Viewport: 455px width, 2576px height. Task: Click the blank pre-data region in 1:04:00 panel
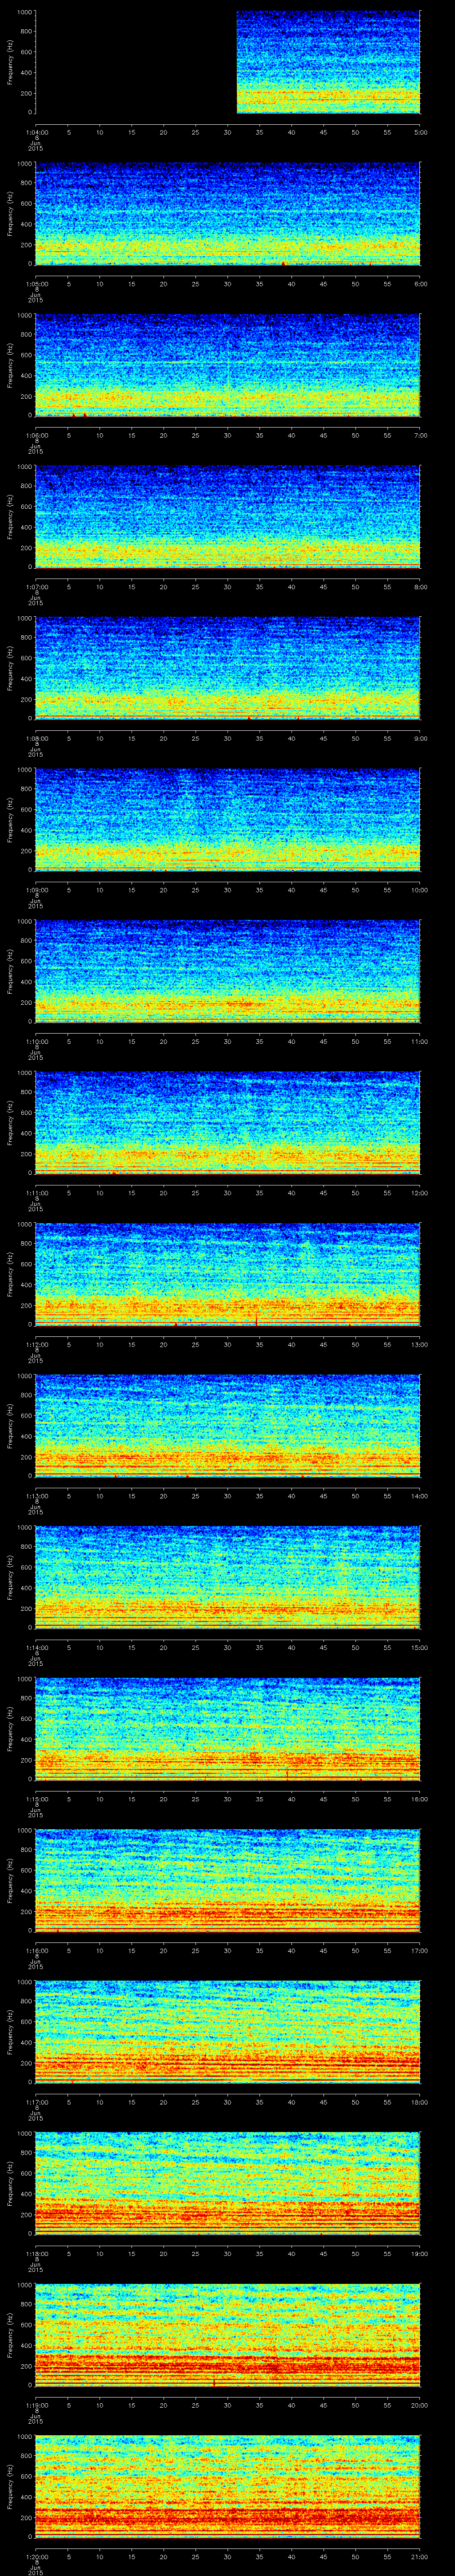click(x=136, y=62)
